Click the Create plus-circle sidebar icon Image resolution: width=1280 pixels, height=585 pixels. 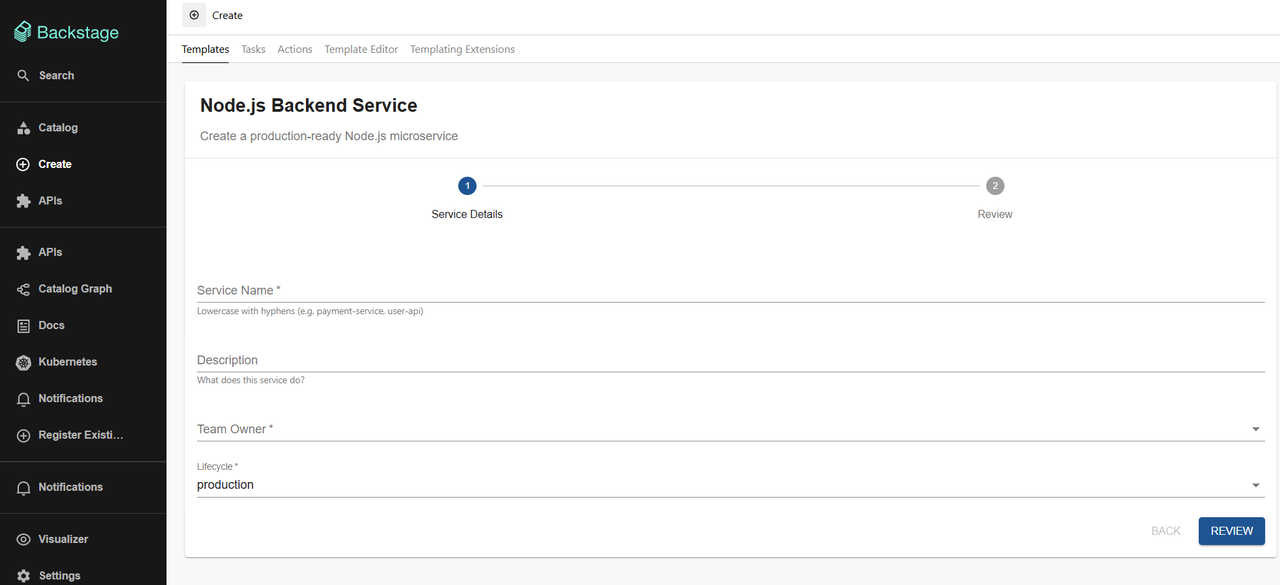click(23, 164)
